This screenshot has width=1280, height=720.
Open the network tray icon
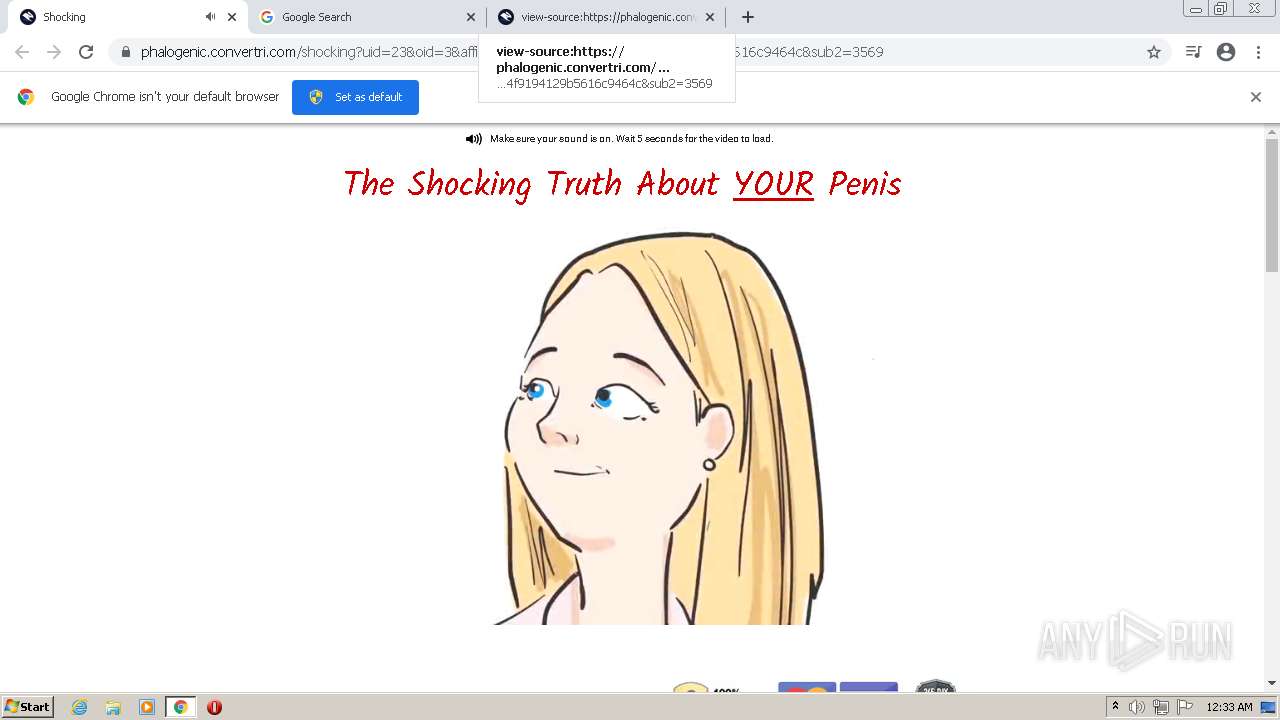point(1161,707)
